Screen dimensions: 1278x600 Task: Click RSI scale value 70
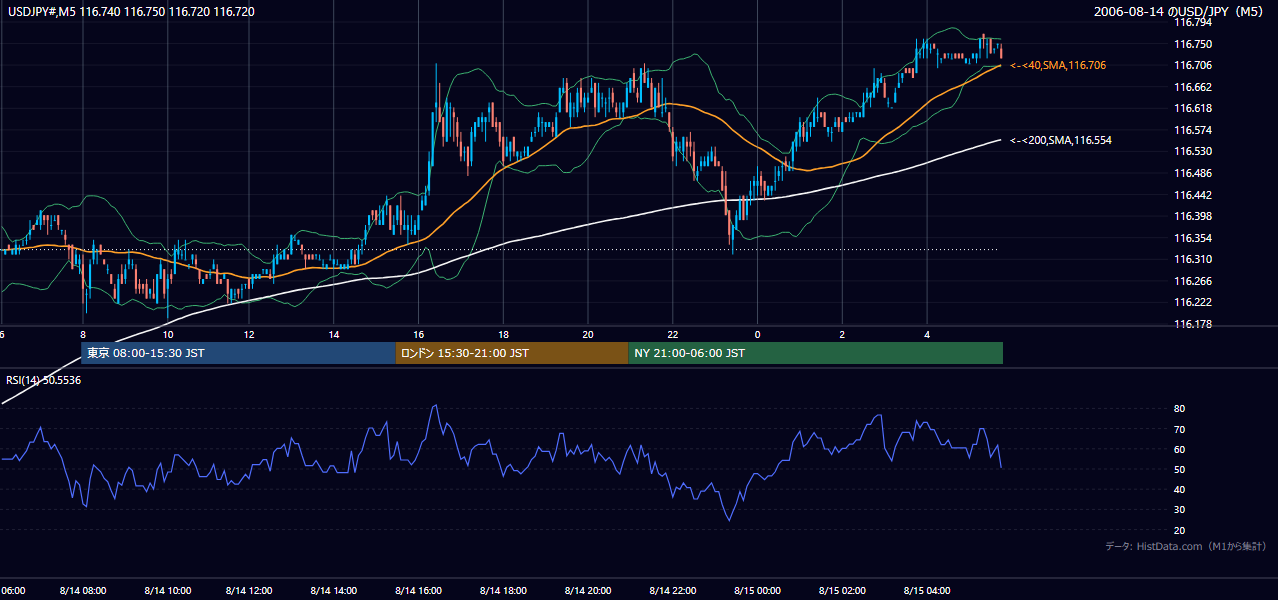tap(1179, 429)
